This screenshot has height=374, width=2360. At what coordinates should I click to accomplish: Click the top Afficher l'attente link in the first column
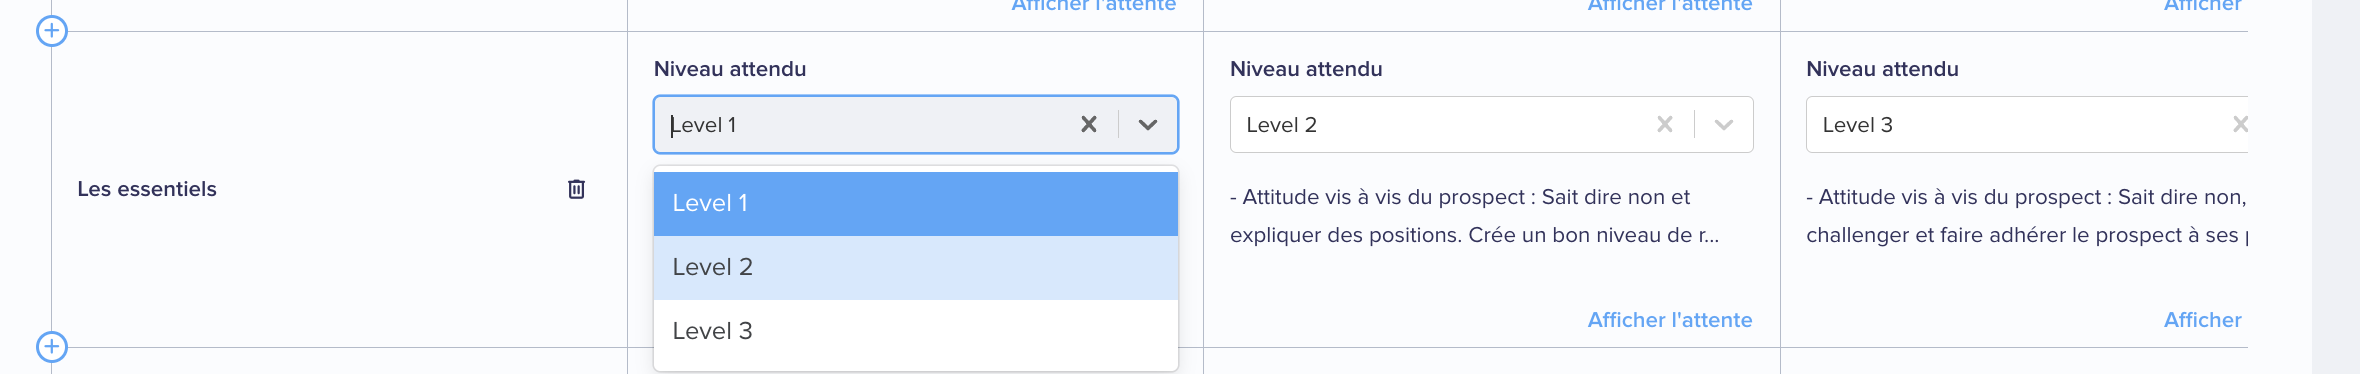coord(1094,6)
